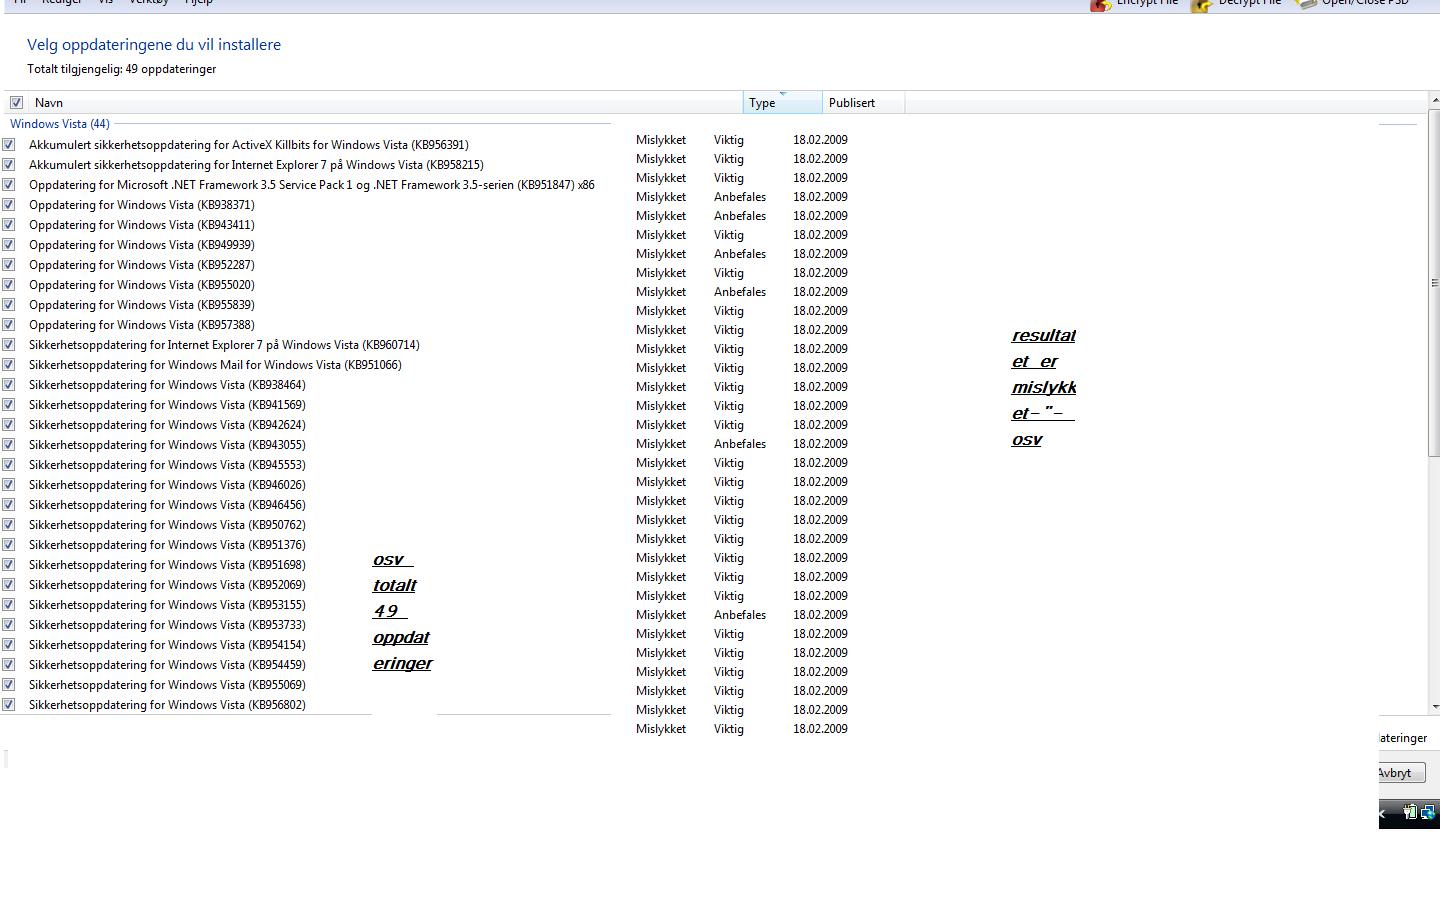Uncheck the ActiveX Killbits KB956391 update
The height and width of the screenshot is (900, 1440).
point(9,144)
